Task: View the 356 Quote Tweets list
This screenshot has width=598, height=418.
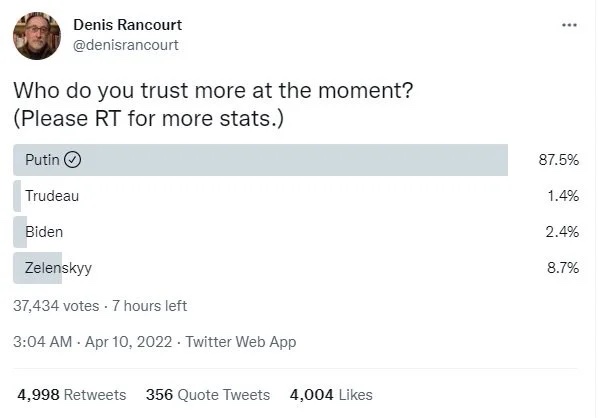Action: pos(208,395)
